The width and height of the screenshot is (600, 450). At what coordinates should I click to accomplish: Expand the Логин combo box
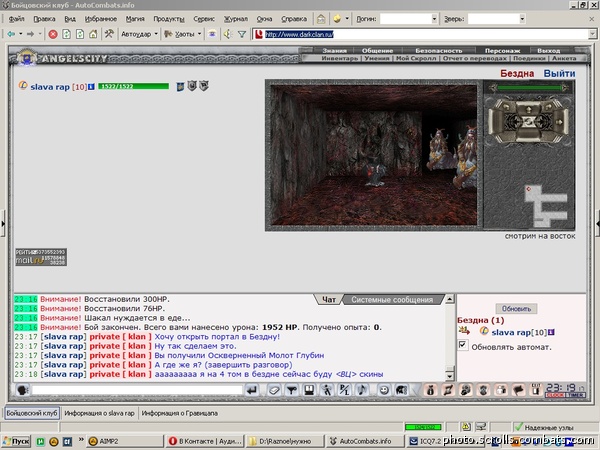click(434, 18)
